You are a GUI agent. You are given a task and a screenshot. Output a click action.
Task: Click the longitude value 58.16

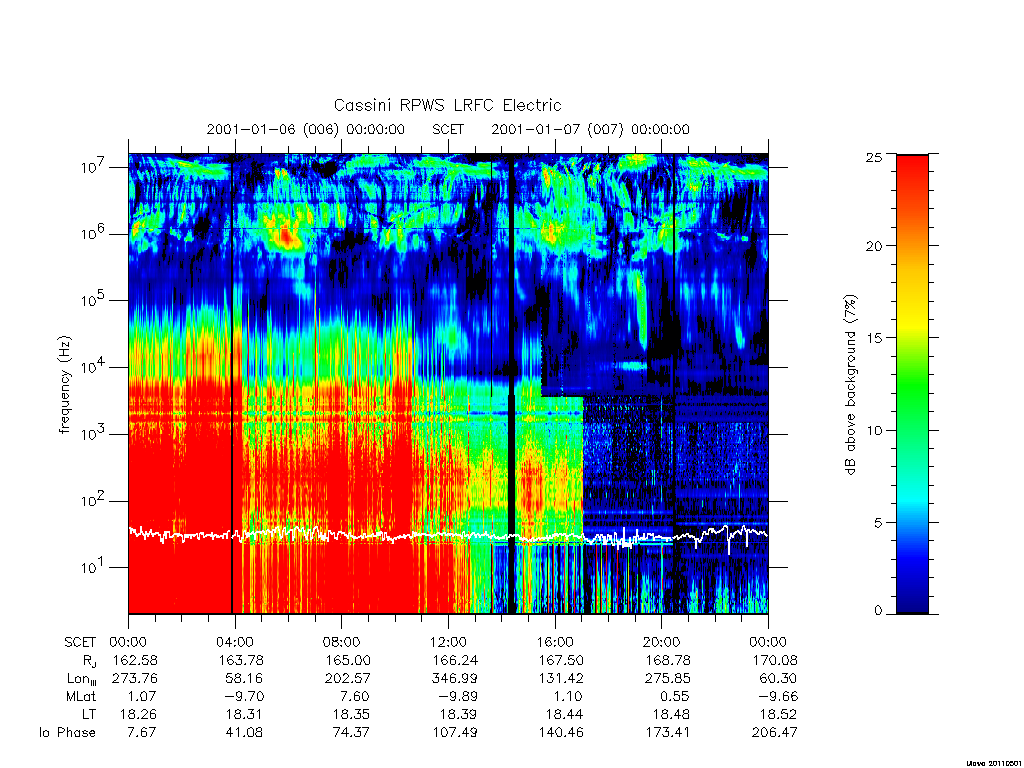click(x=244, y=679)
